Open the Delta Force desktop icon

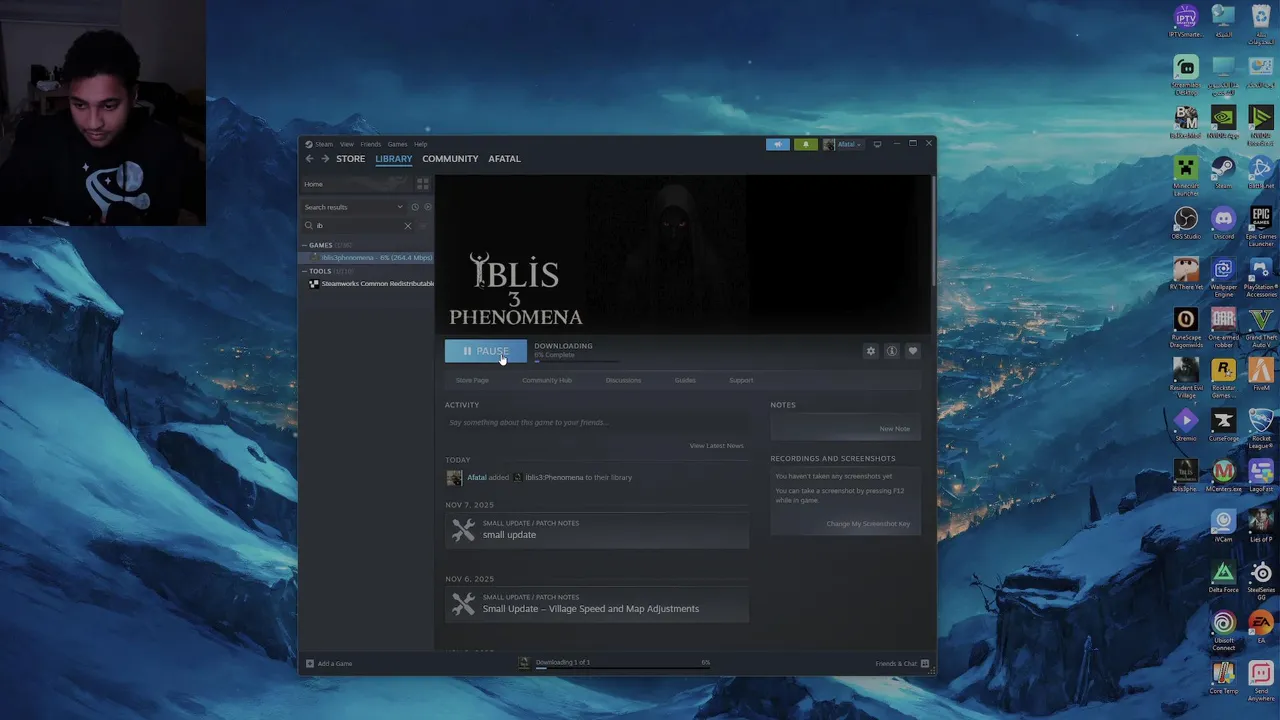point(1223,578)
